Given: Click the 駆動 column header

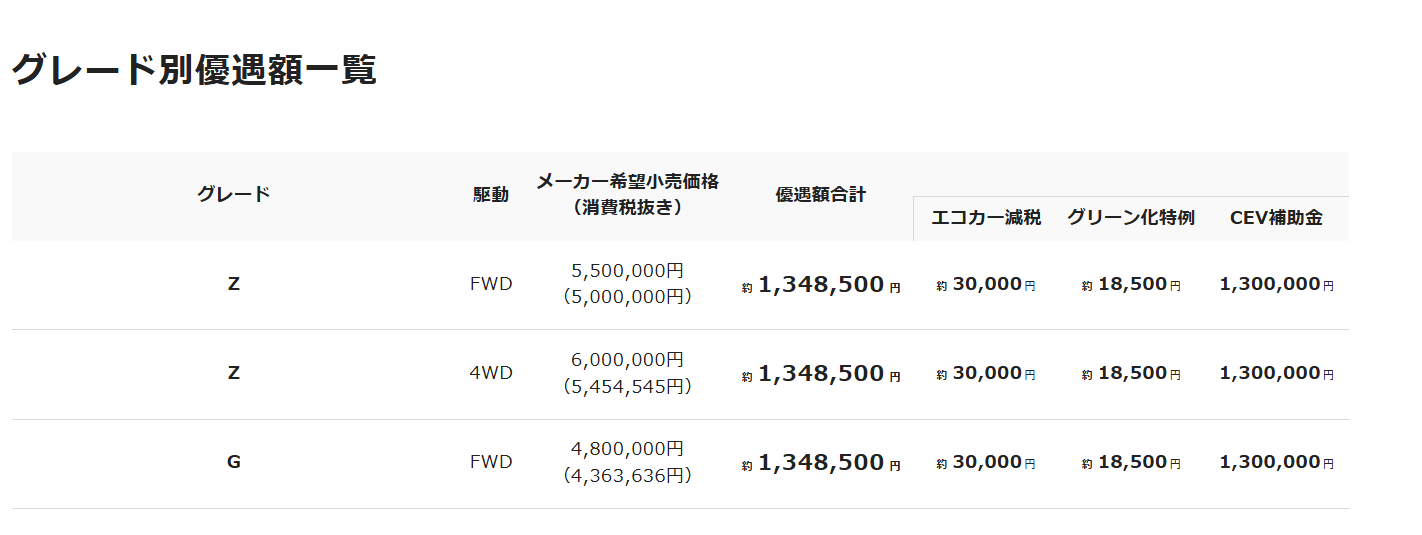Looking at the screenshot, I should [x=490, y=195].
